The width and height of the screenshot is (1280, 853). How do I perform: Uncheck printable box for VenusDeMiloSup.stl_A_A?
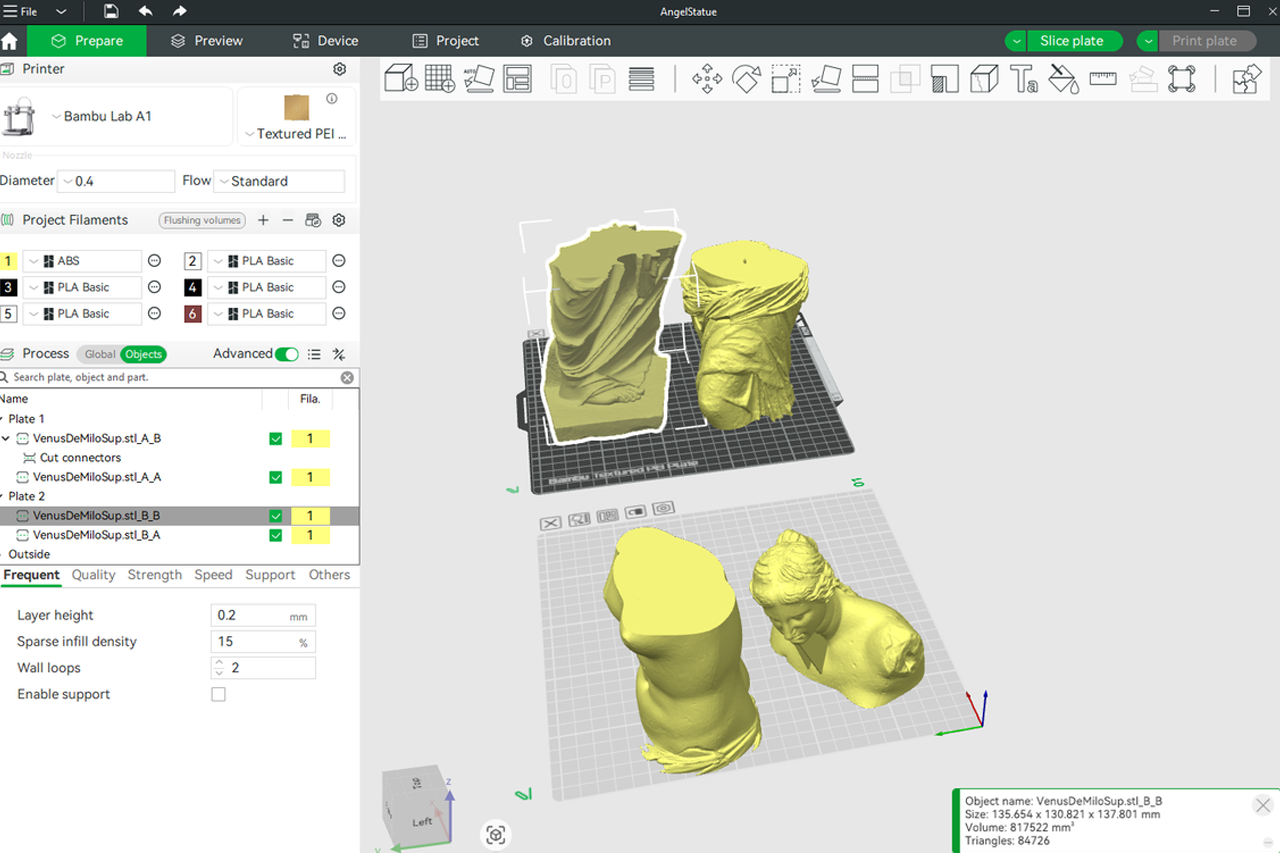tap(276, 477)
